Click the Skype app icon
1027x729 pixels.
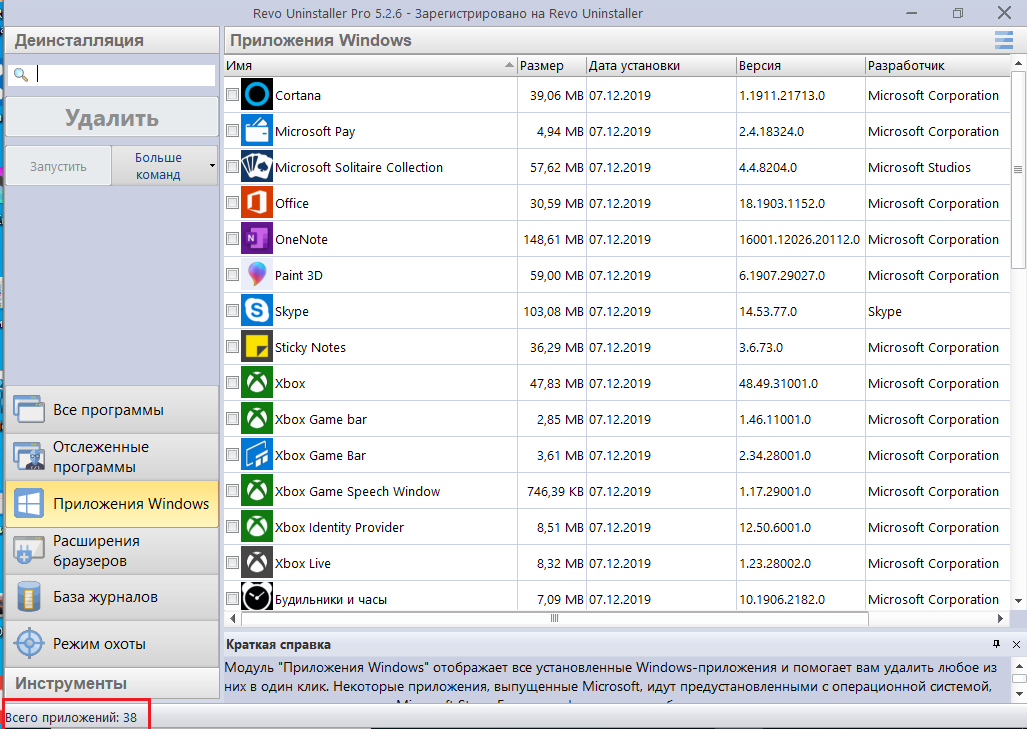click(x=257, y=311)
